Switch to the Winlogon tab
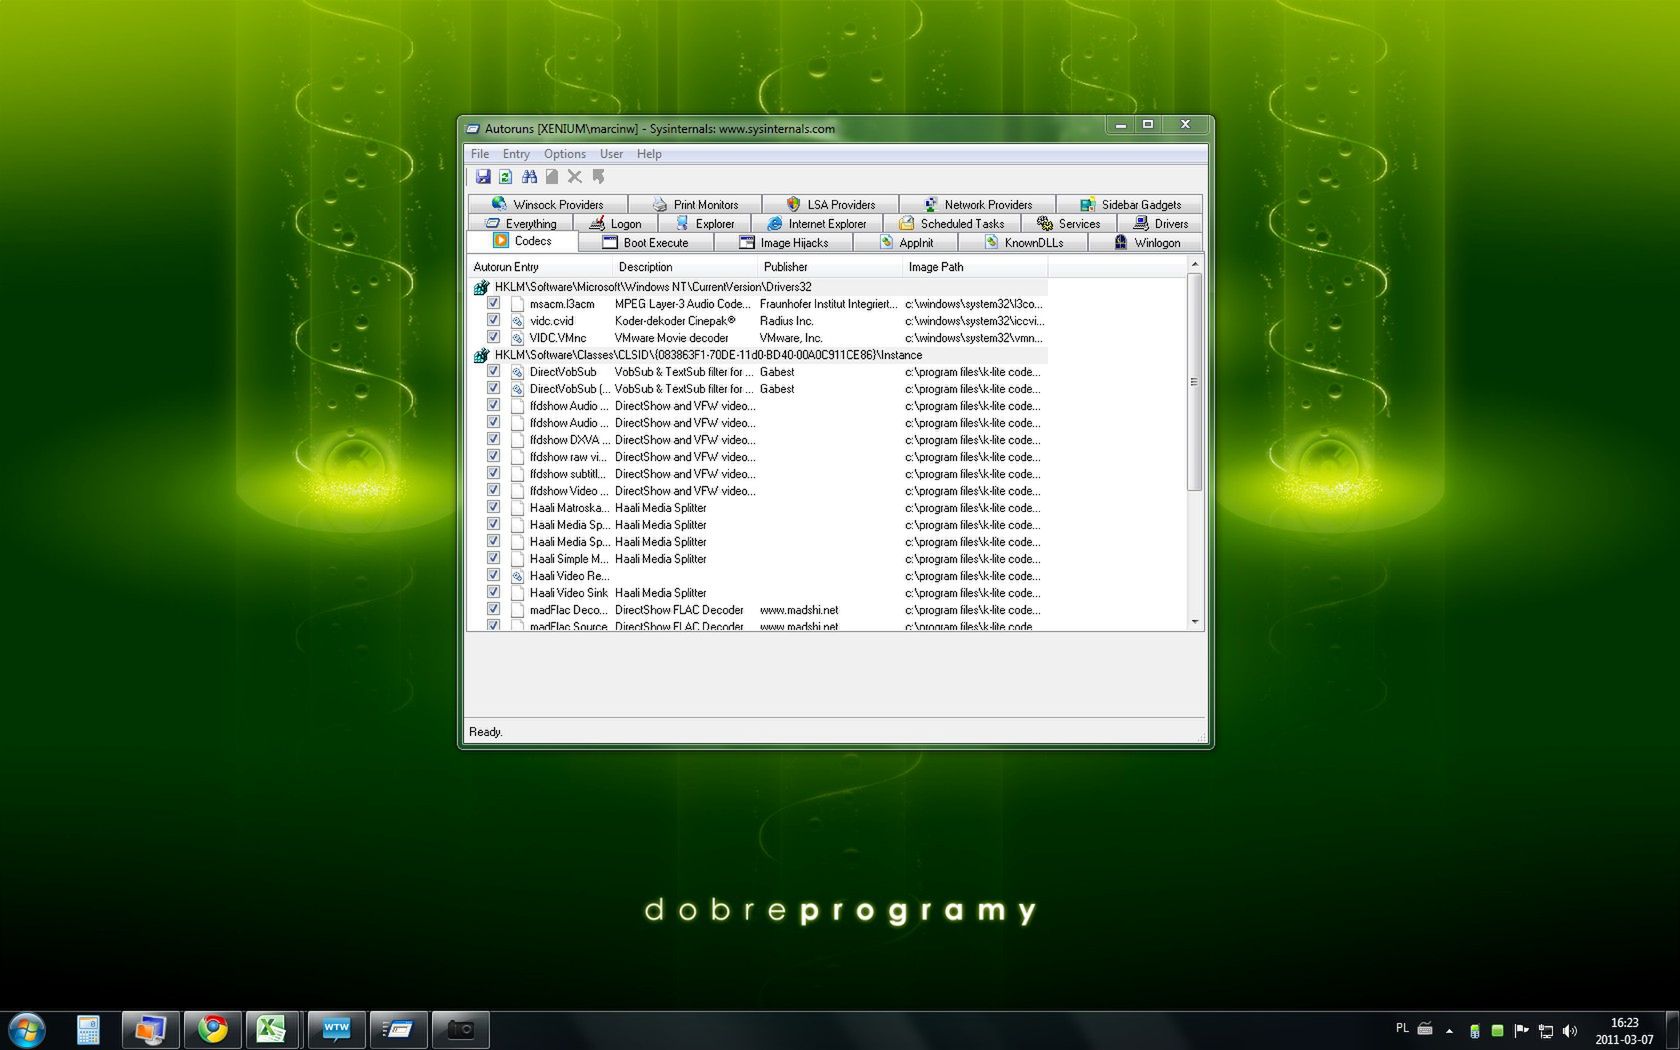 [1146, 242]
